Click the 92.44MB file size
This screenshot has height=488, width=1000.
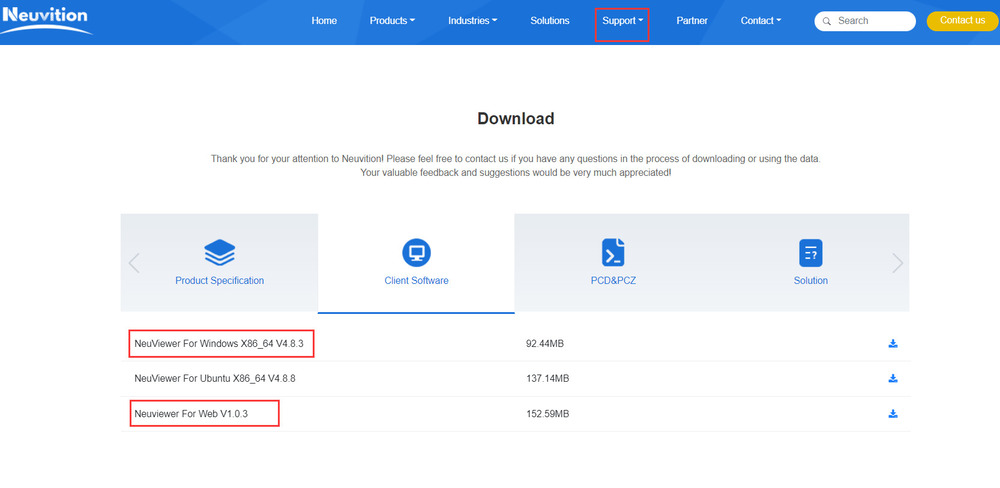[545, 344]
